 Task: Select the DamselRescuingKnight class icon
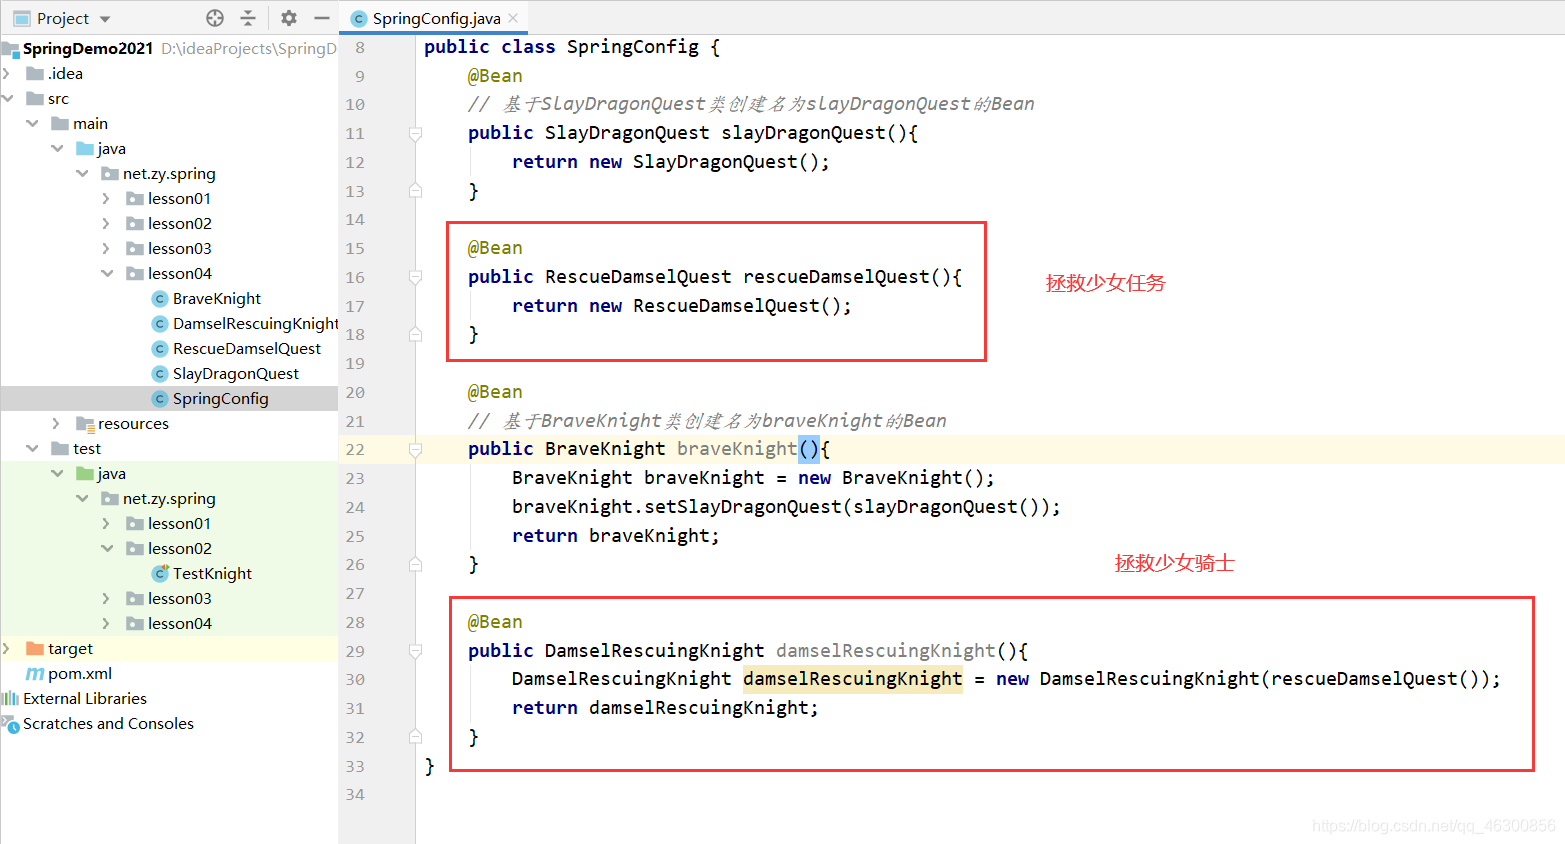point(159,323)
